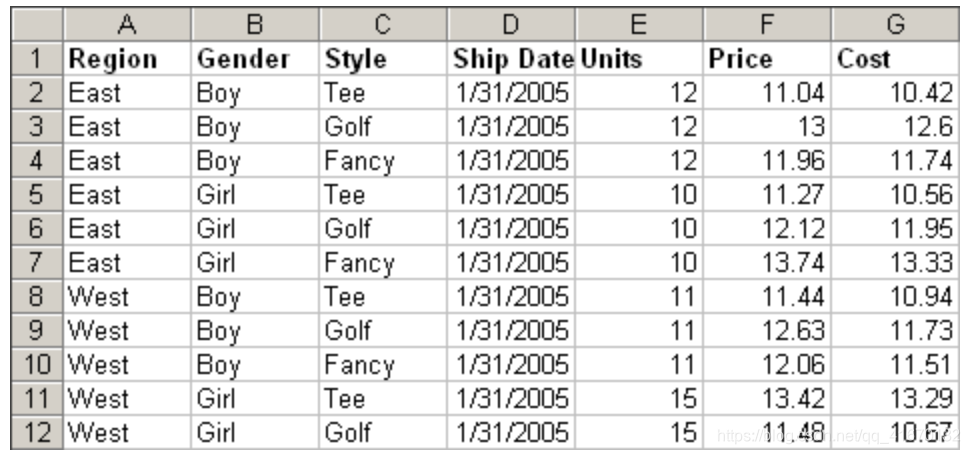This screenshot has width=970, height=454.
Task: Select column D header
Action: tap(510, 24)
